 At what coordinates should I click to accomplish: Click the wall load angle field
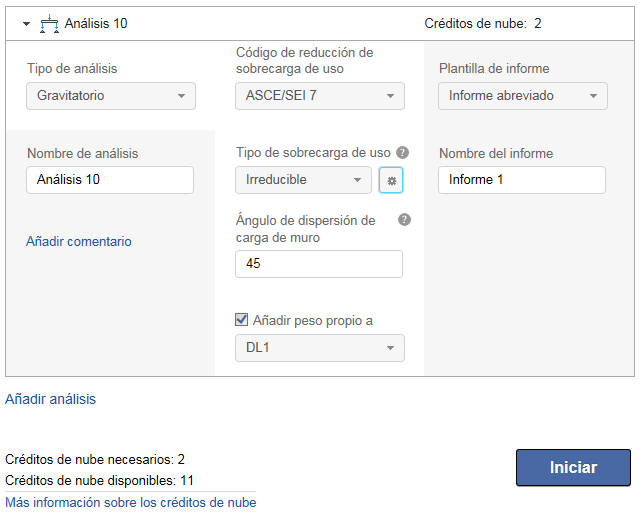[319, 264]
